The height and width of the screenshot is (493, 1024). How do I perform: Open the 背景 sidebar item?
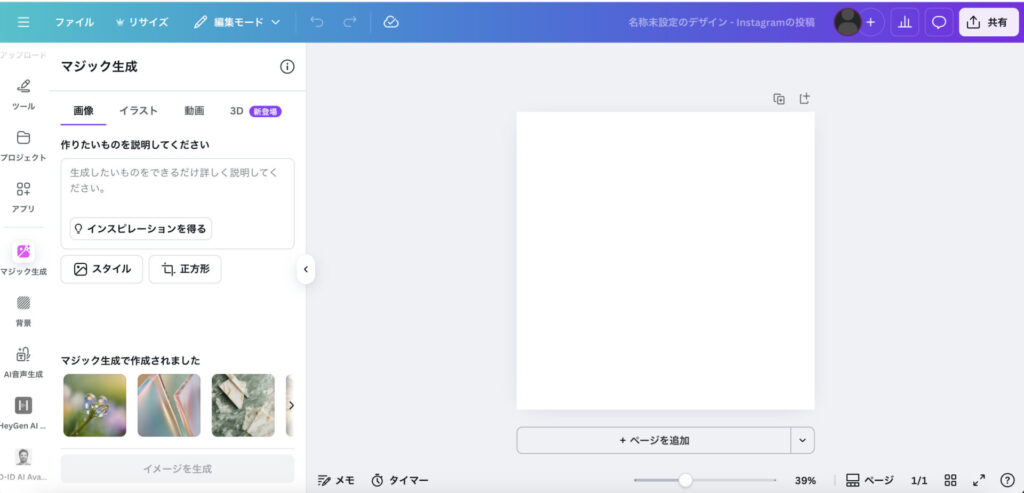24,311
